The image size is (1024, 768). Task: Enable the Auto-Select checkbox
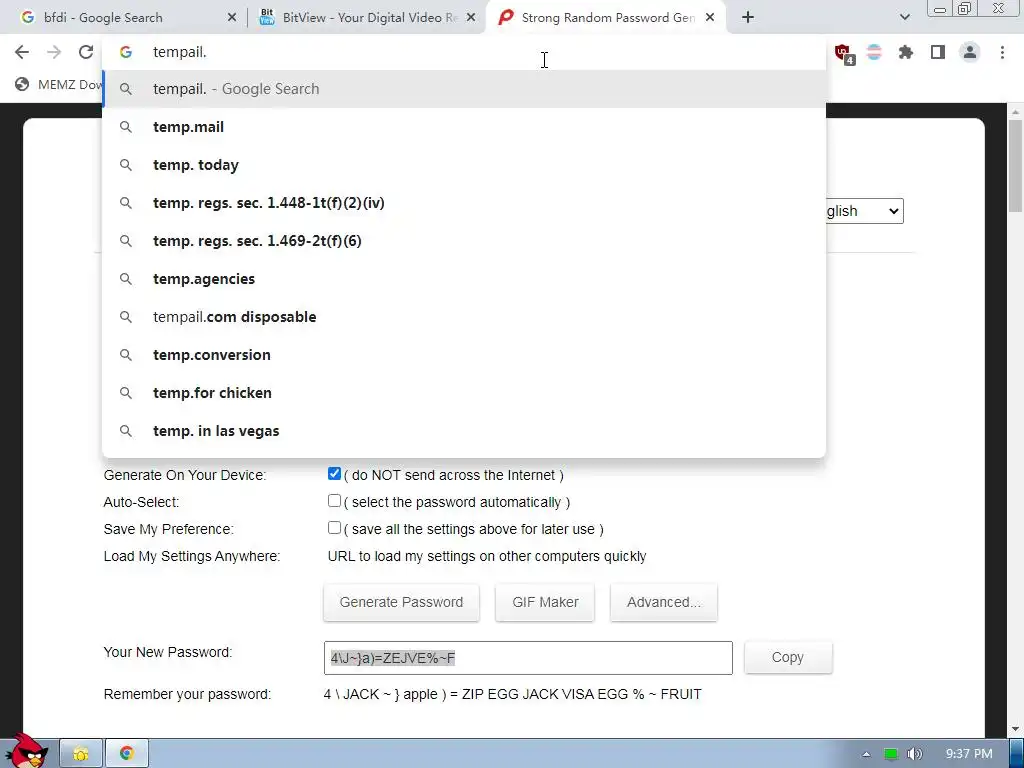pyautogui.click(x=334, y=501)
